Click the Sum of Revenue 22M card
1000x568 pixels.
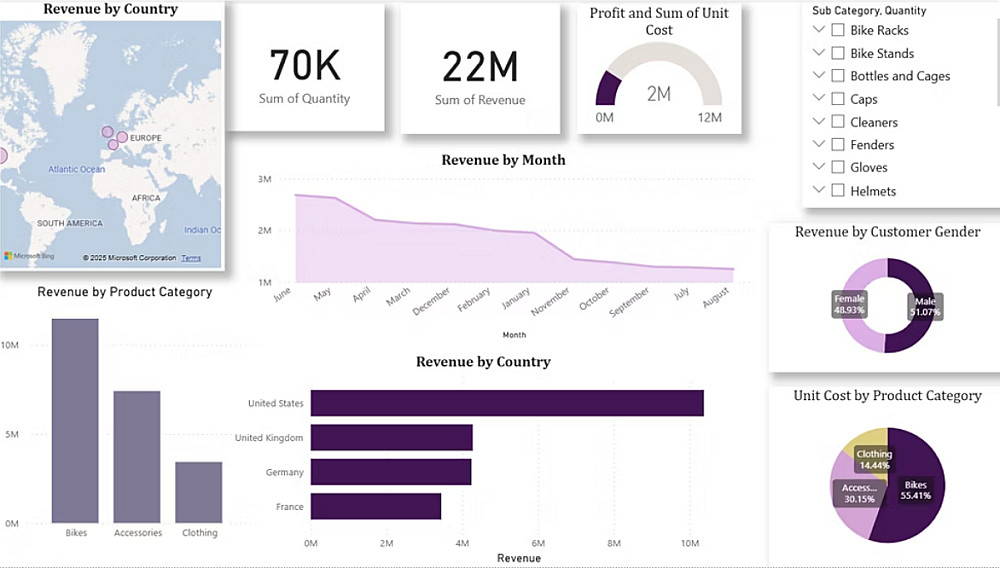coord(480,68)
